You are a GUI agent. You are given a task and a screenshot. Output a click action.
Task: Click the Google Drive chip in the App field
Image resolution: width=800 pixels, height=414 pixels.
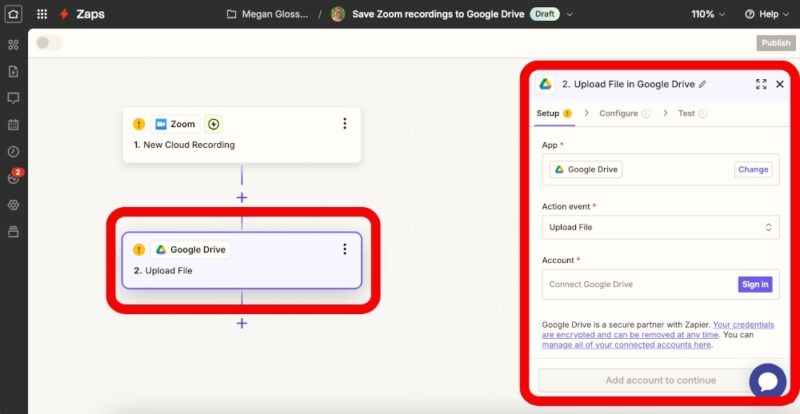586,169
